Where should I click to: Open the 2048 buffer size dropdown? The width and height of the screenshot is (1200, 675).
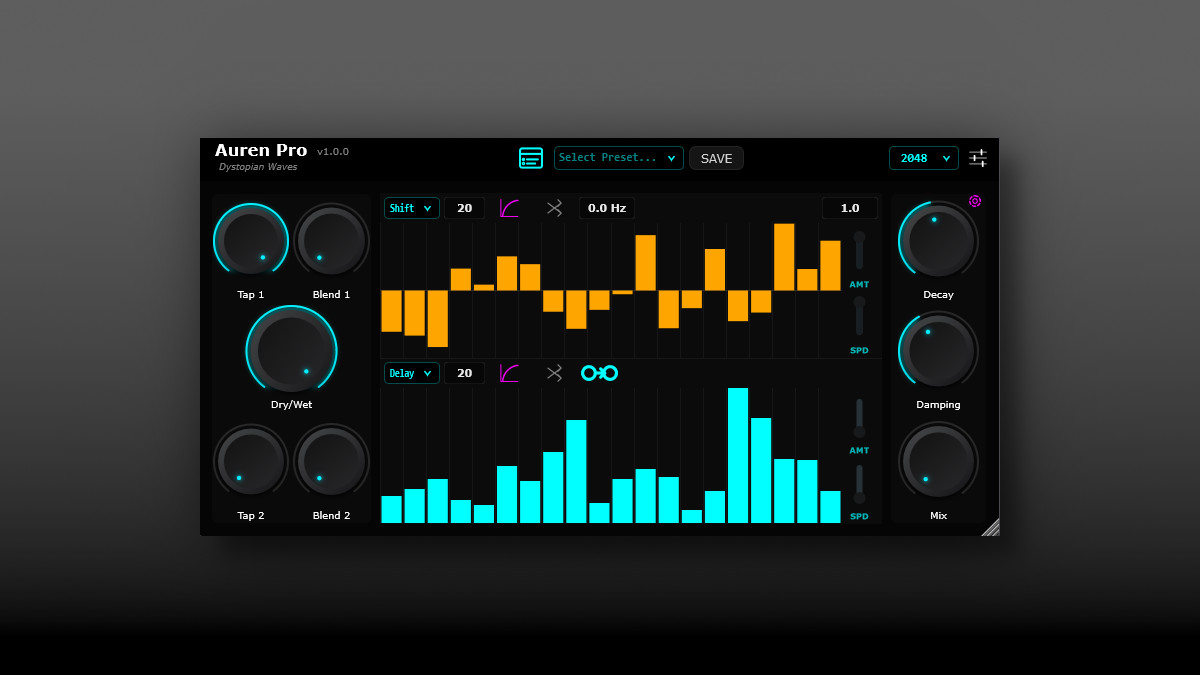pyautogui.click(x=924, y=158)
